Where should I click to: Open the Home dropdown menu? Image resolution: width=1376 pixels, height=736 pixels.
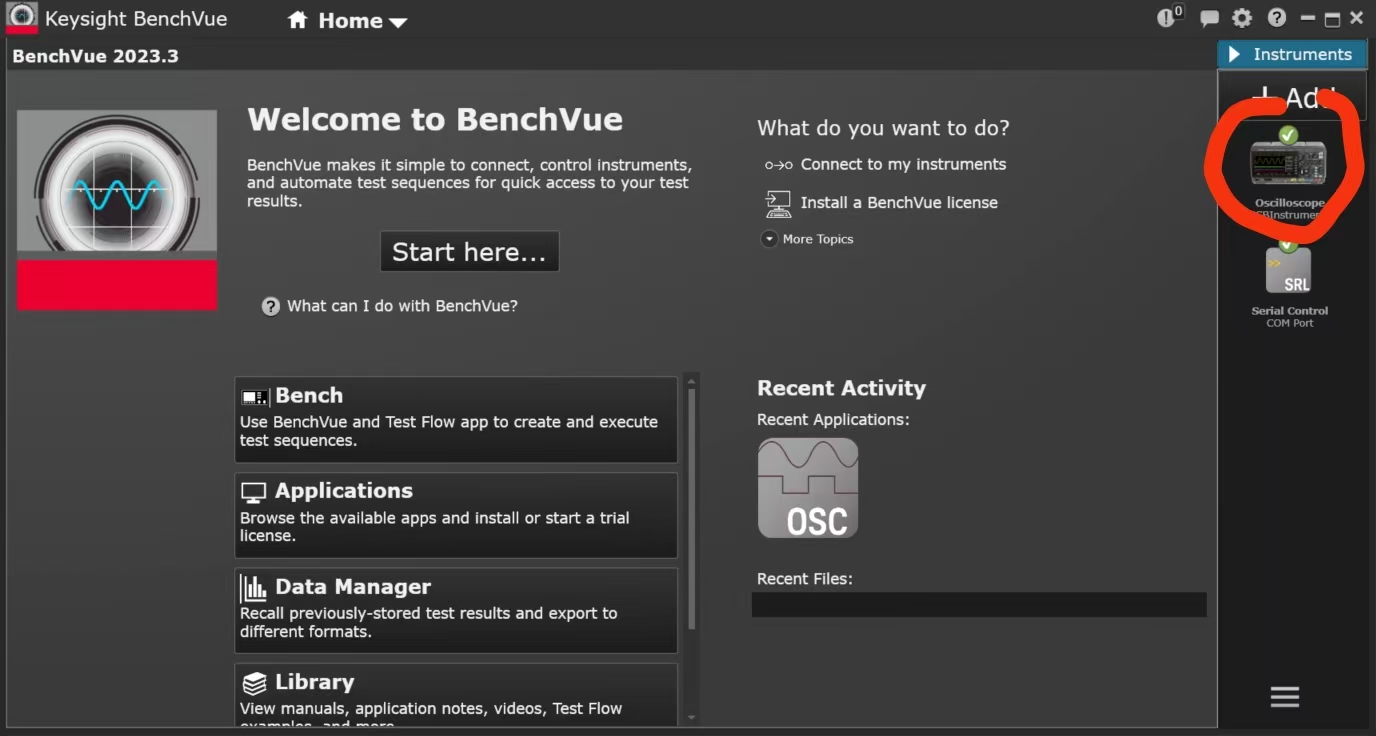click(x=347, y=21)
